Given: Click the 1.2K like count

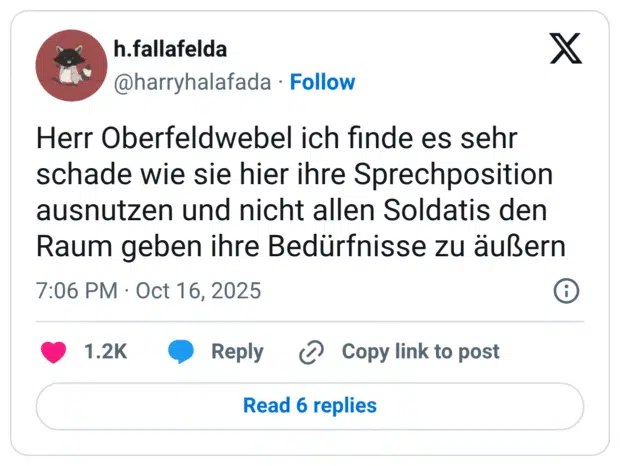Looking at the screenshot, I should [x=105, y=352].
